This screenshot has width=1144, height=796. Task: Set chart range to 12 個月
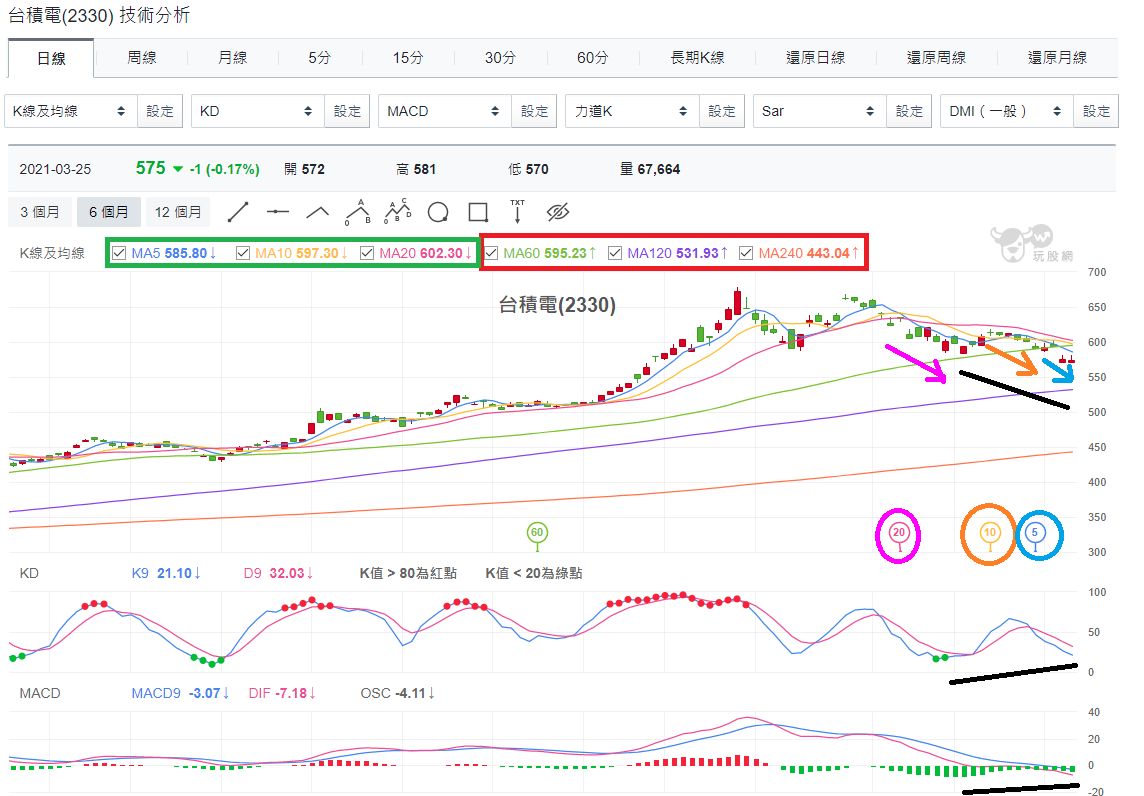(x=178, y=212)
